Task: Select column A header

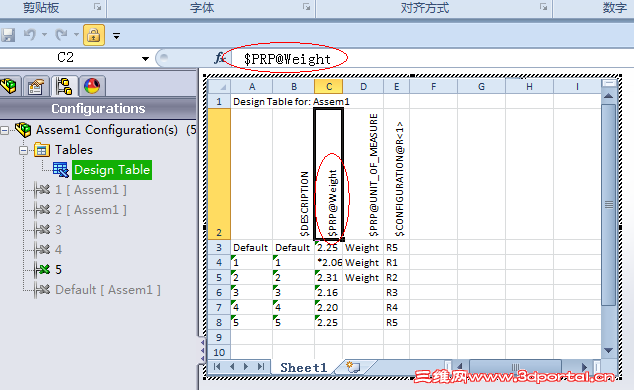Action: pyautogui.click(x=252, y=86)
